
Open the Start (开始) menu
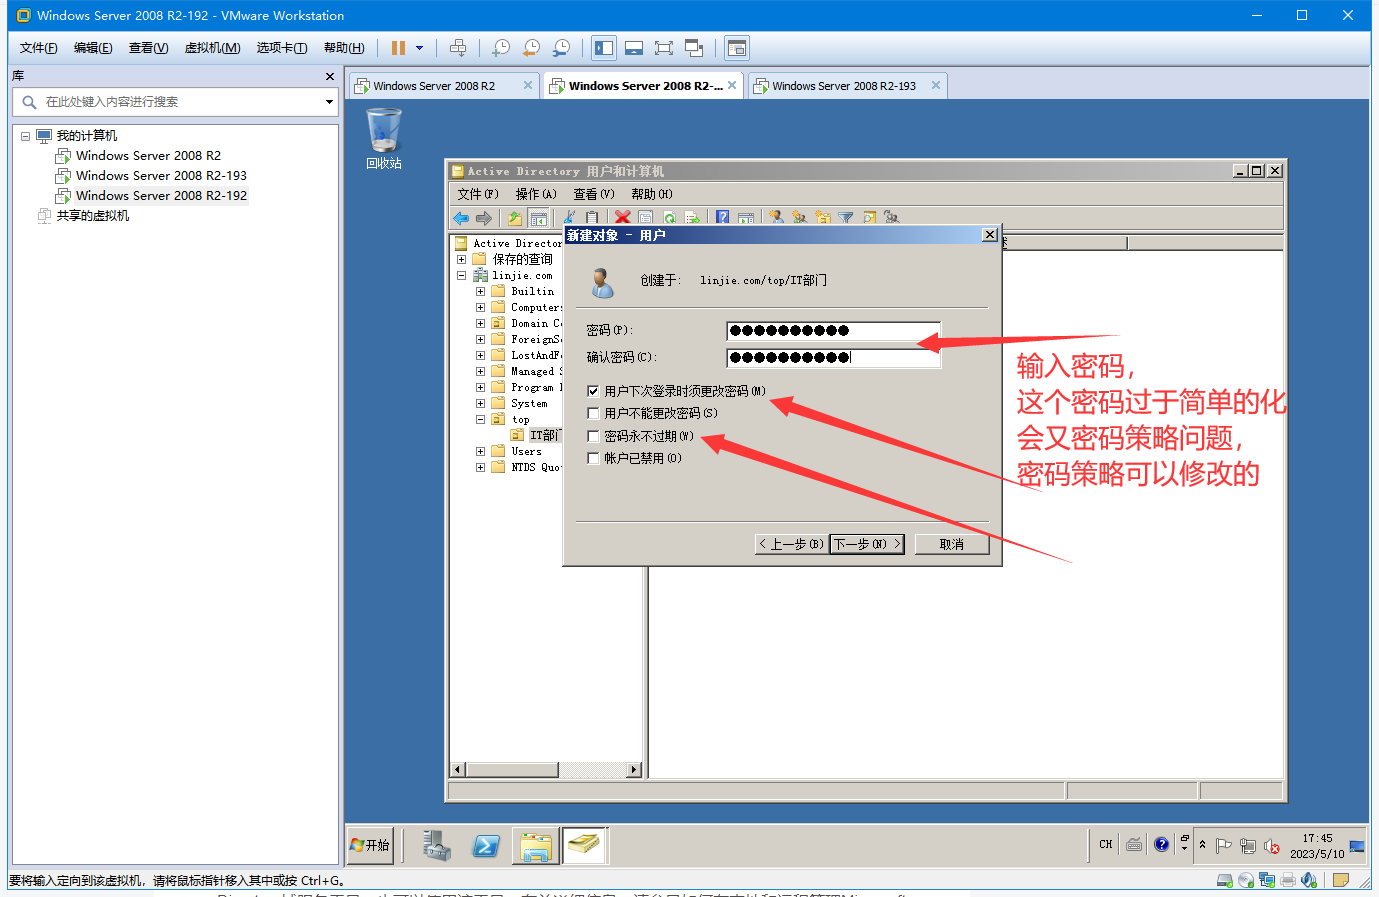pos(370,845)
